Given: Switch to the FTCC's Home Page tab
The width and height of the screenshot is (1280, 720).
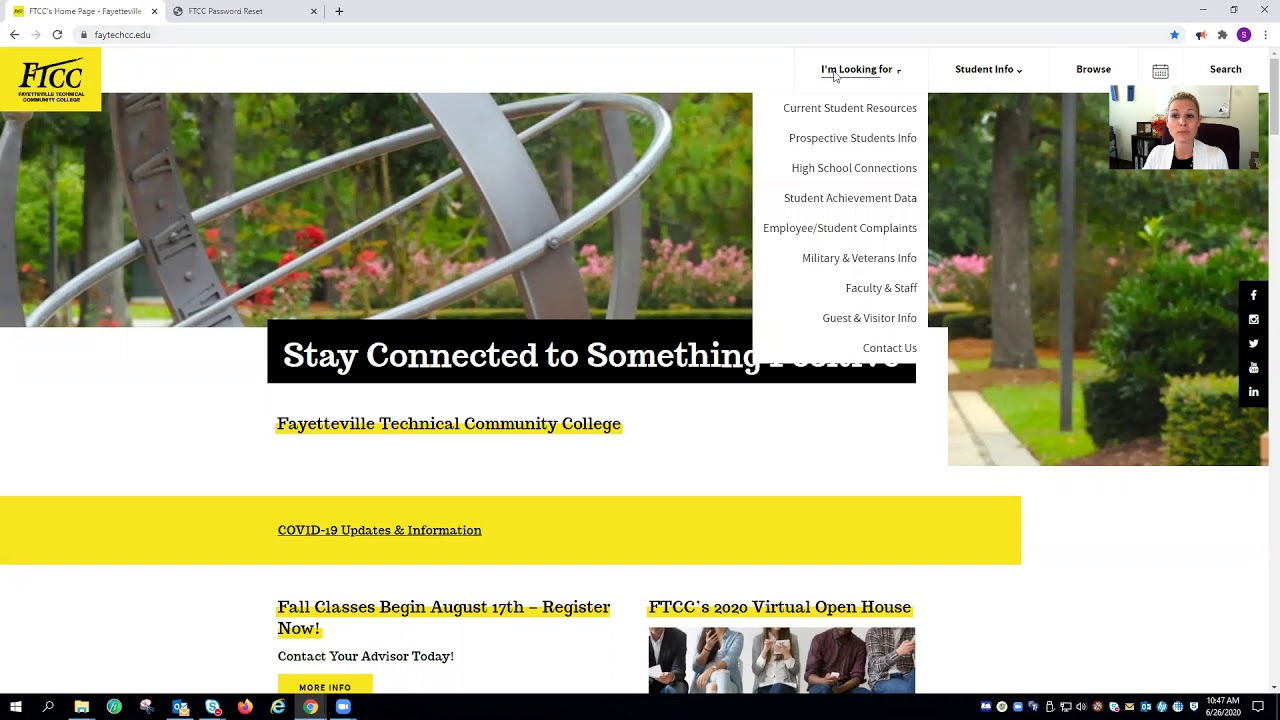Looking at the screenshot, I should point(85,11).
